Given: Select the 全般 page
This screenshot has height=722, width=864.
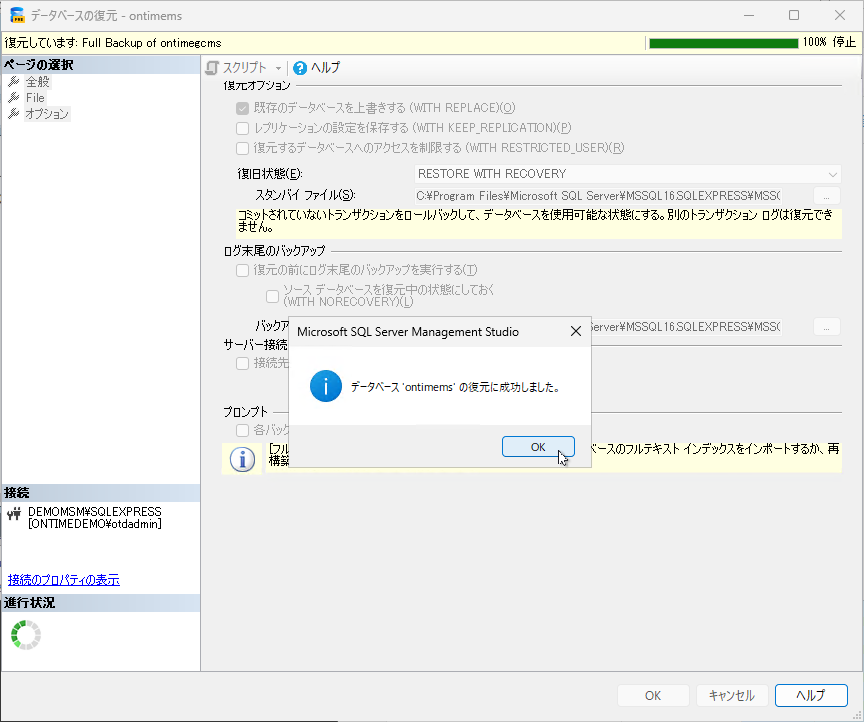Looking at the screenshot, I should pyautogui.click(x=37, y=82).
